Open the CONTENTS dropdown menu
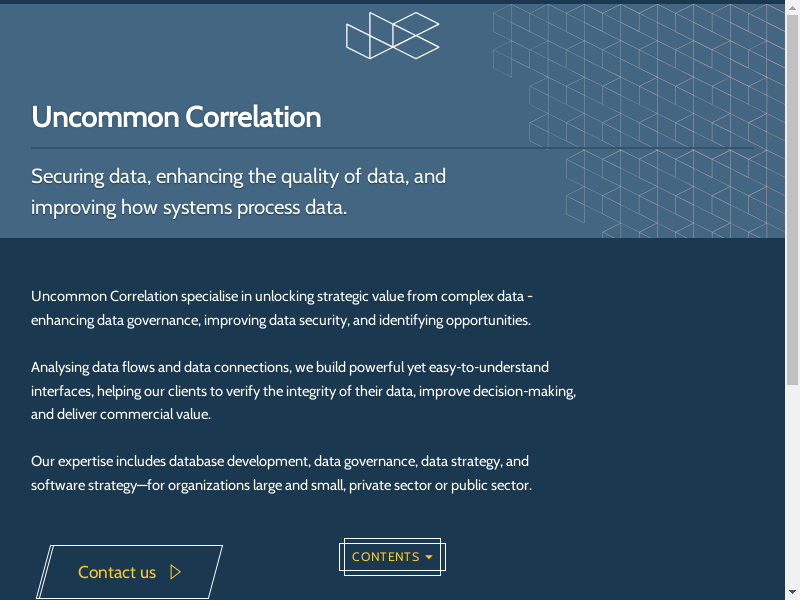800x600 pixels. (392, 557)
